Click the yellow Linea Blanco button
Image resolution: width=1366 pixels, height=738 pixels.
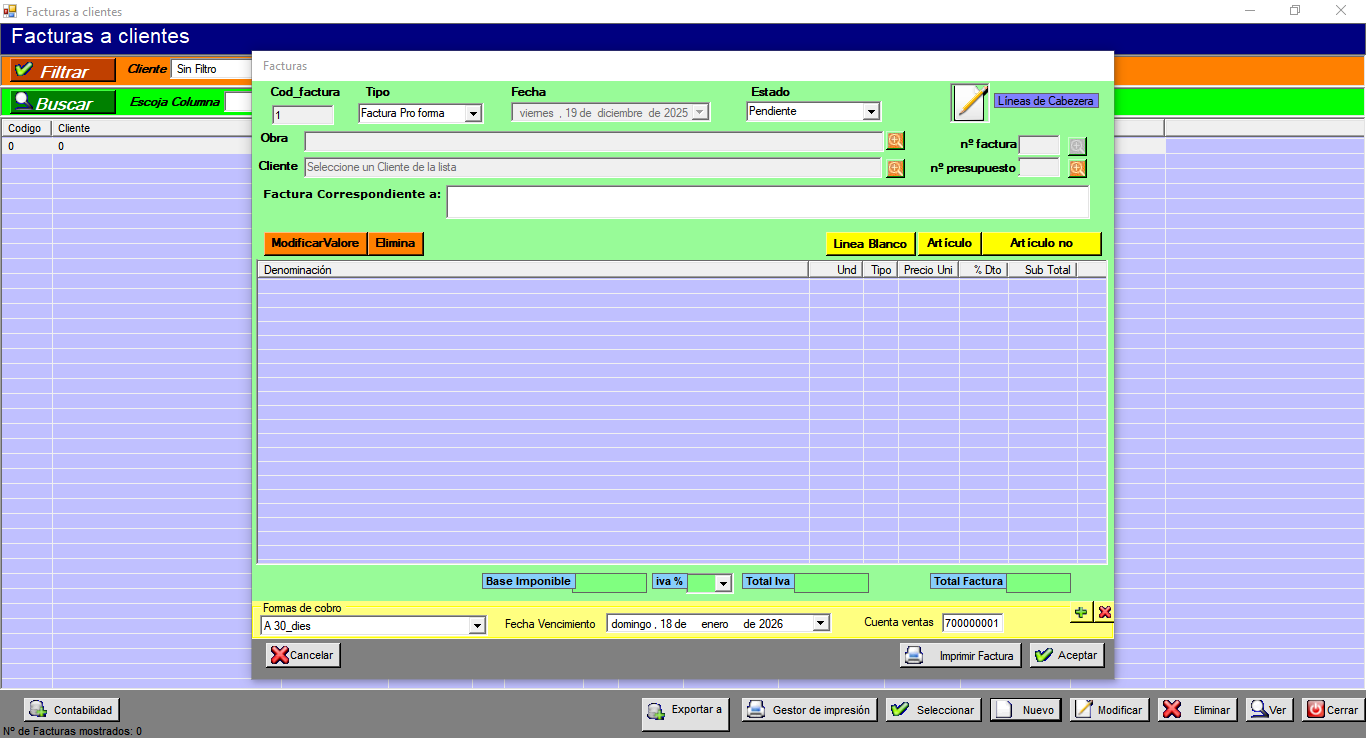coord(869,244)
